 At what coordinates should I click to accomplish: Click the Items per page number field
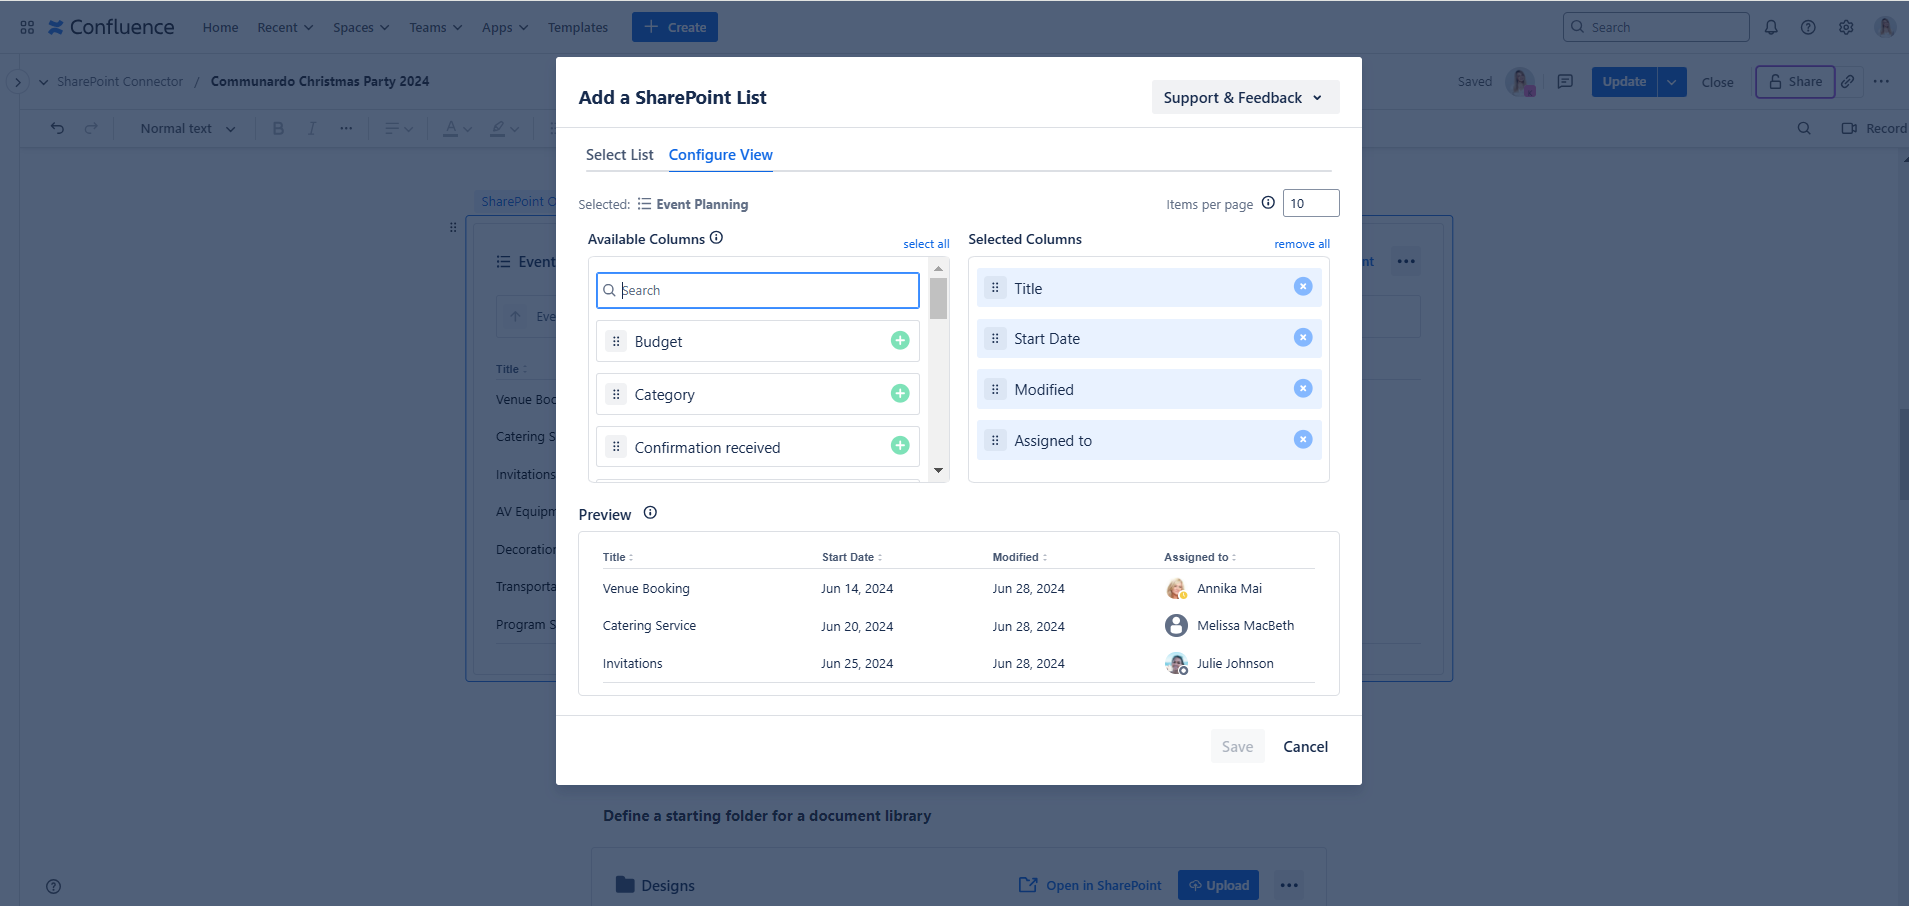point(1310,203)
